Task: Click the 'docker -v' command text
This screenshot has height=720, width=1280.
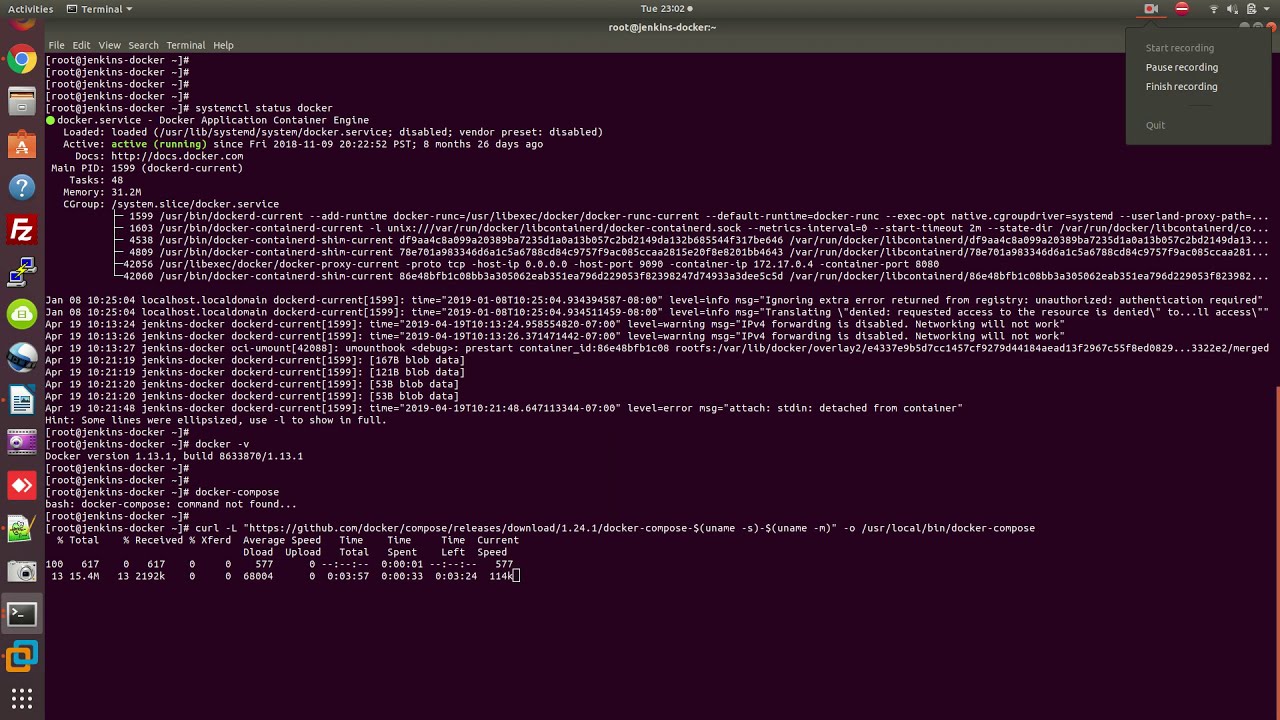Action: tap(222, 444)
